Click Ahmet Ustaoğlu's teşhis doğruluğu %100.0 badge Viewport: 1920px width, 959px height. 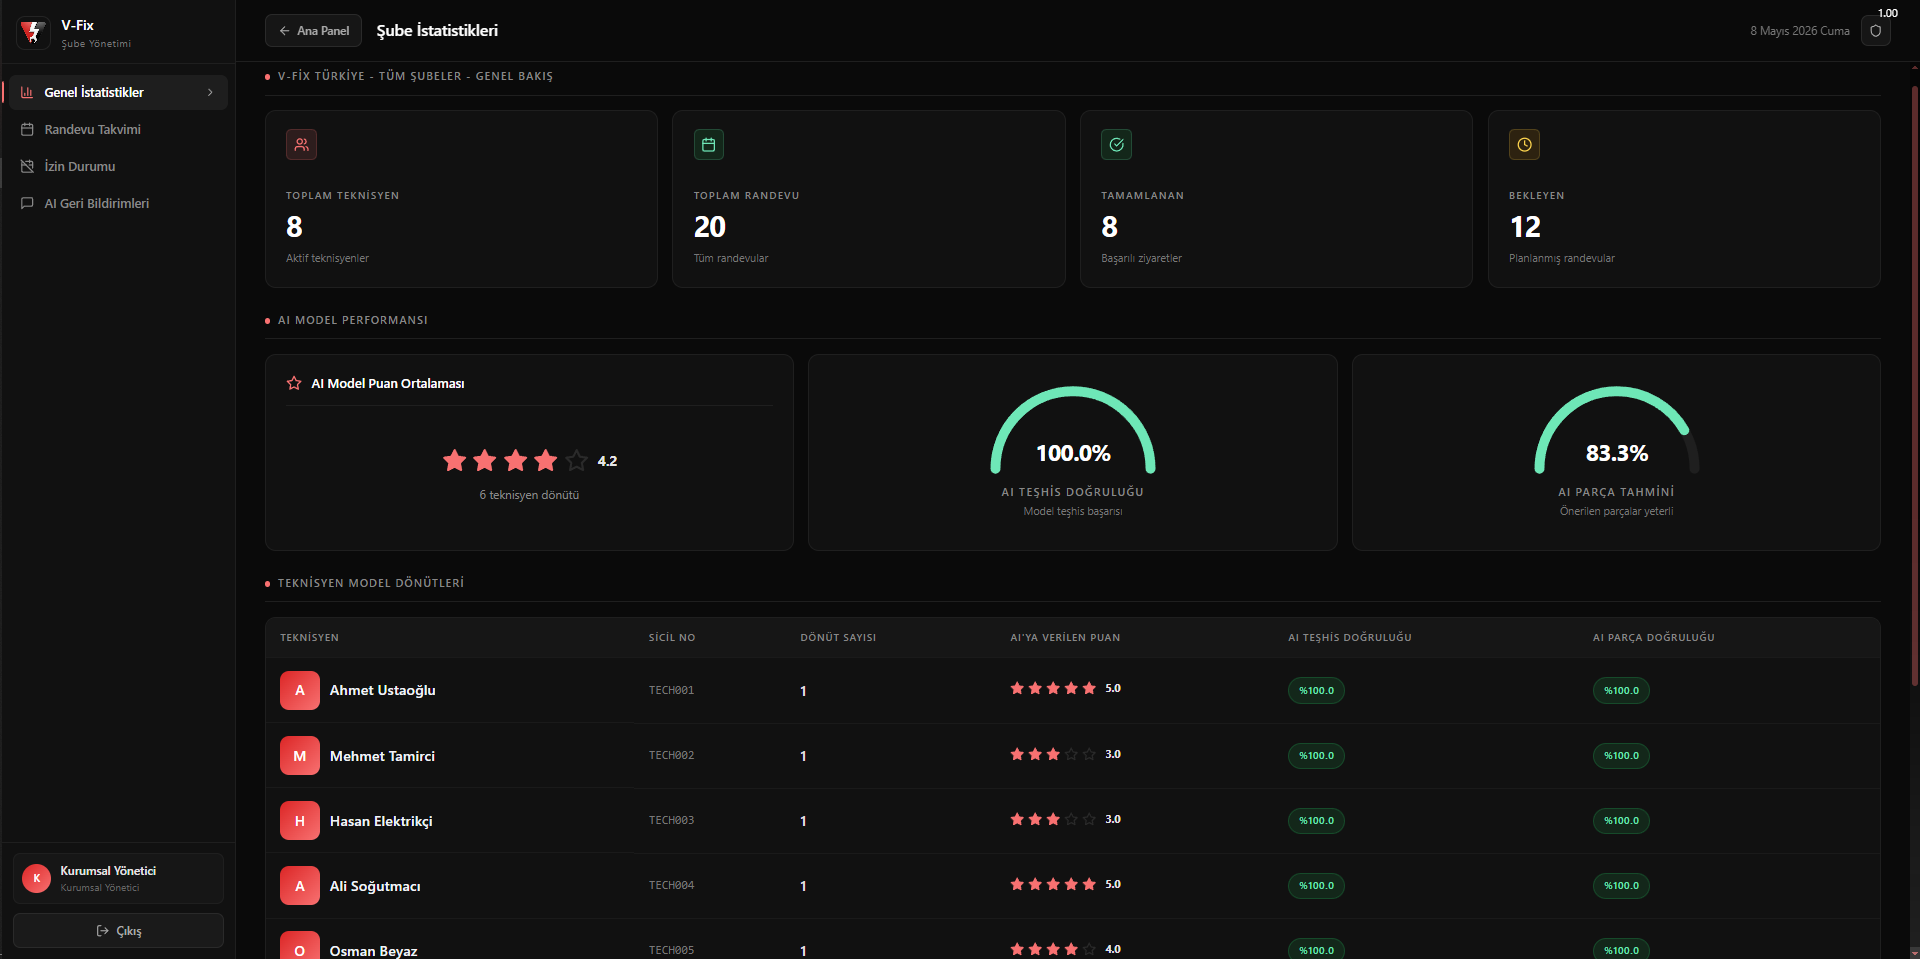coord(1316,690)
